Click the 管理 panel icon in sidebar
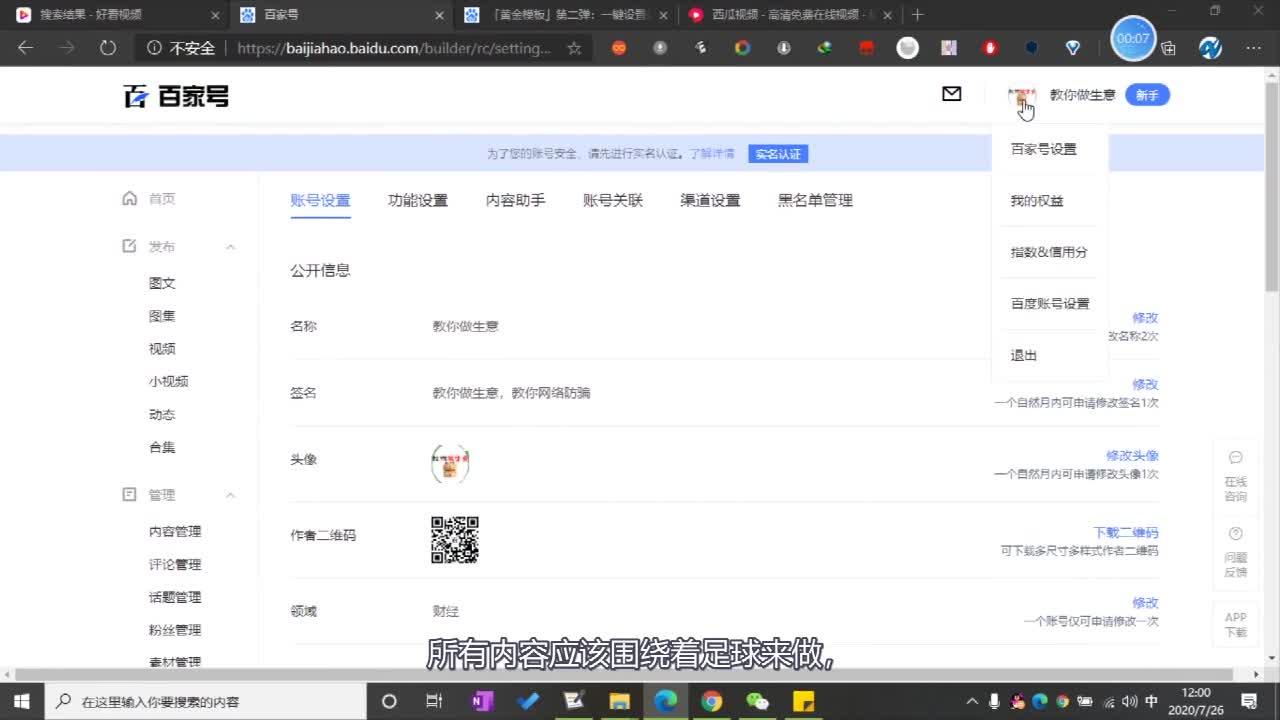Viewport: 1280px width, 720px height. coord(129,495)
